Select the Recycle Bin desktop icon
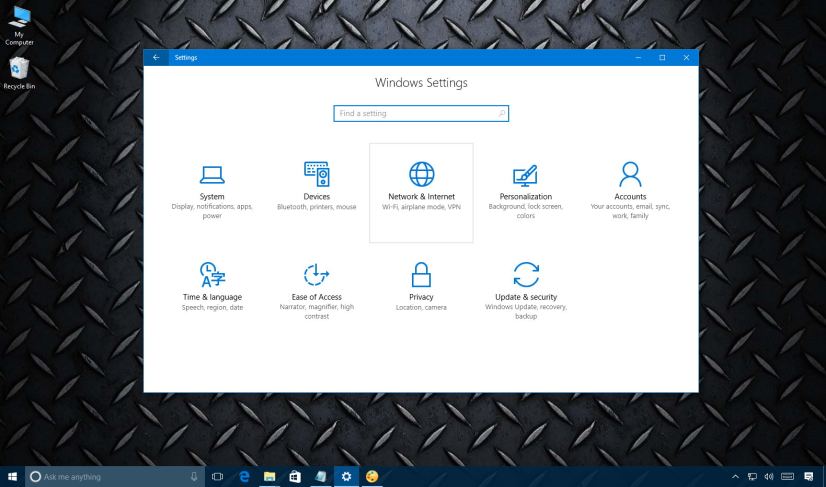This screenshot has height=487, width=826. [19, 73]
